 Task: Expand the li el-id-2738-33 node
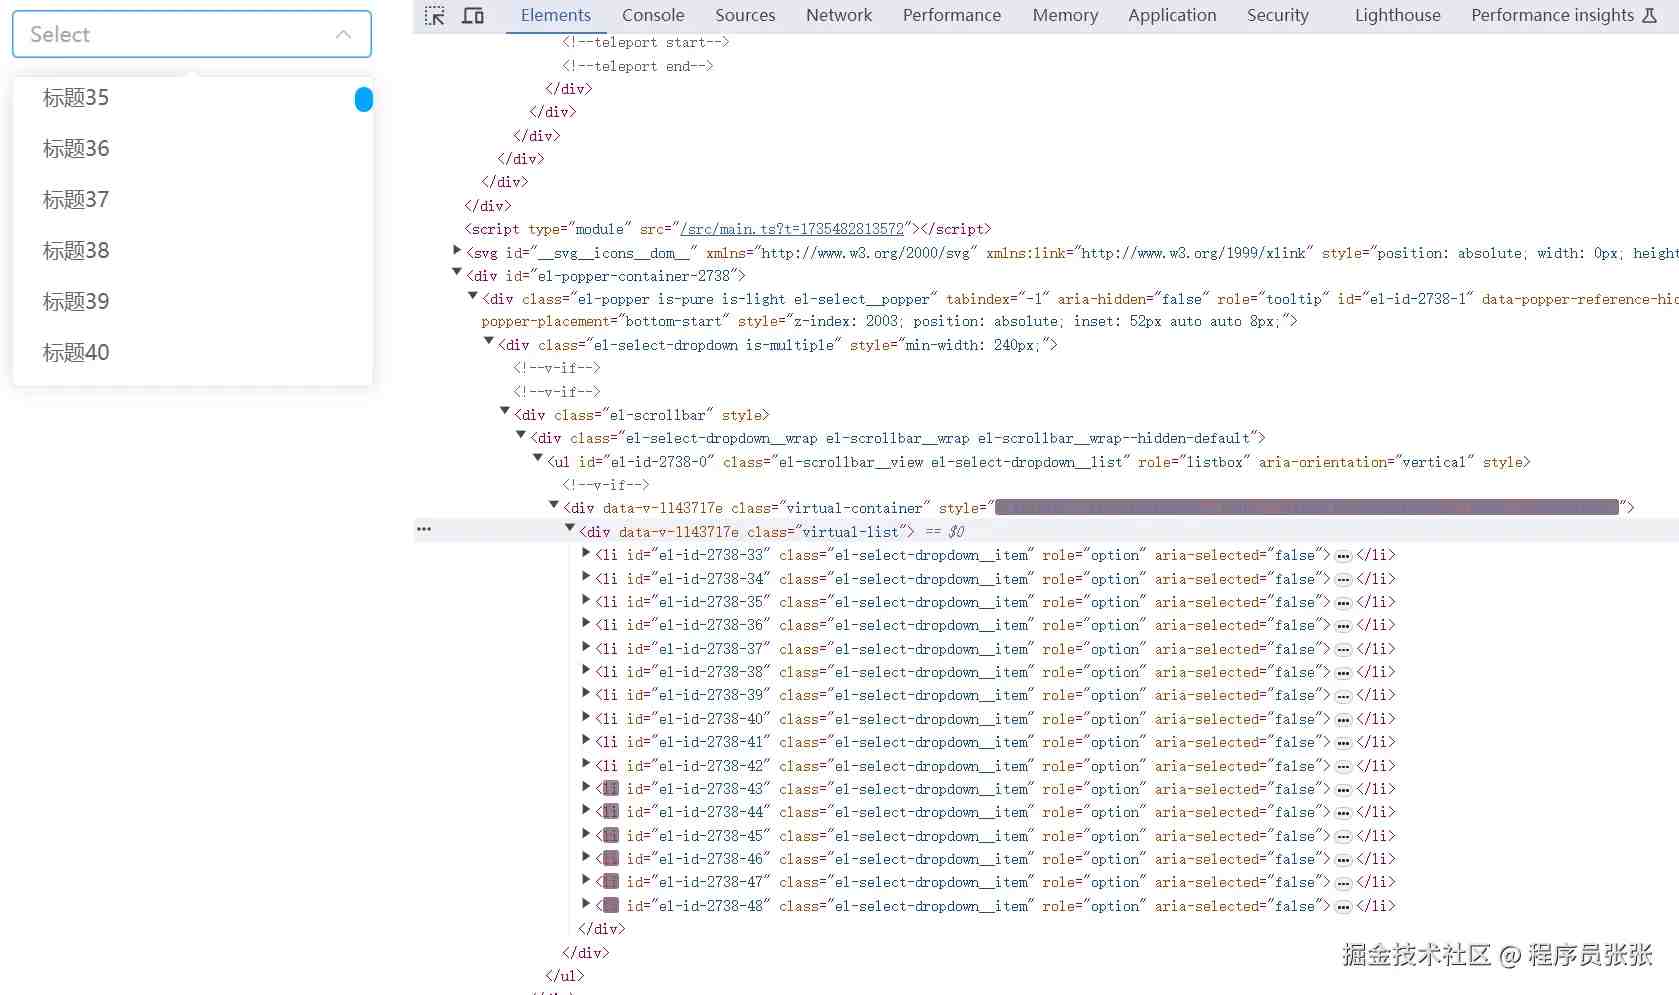tap(586, 553)
